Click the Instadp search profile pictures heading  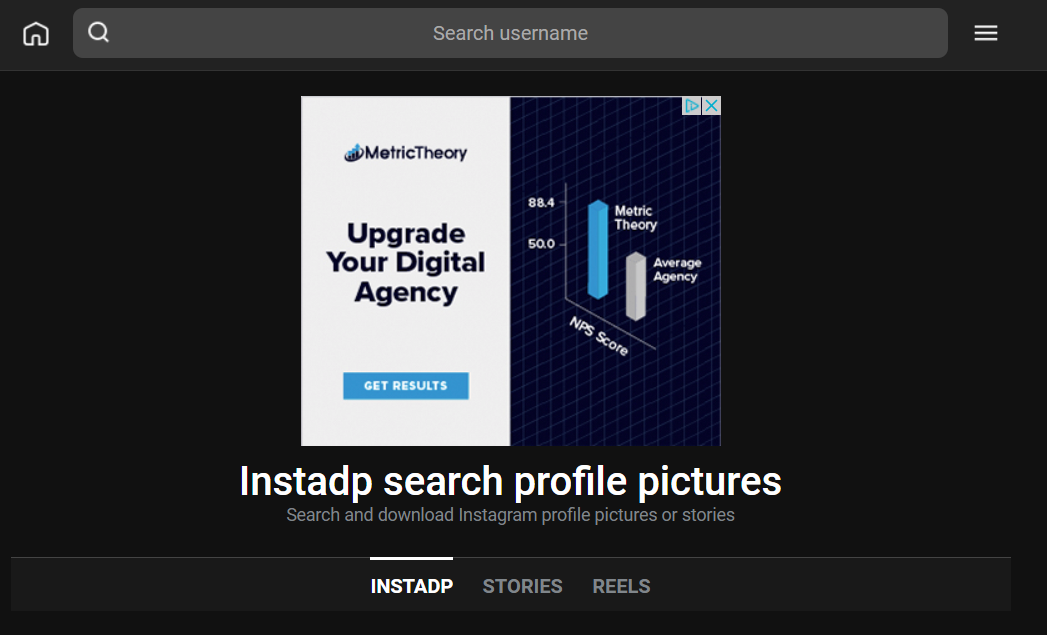510,481
